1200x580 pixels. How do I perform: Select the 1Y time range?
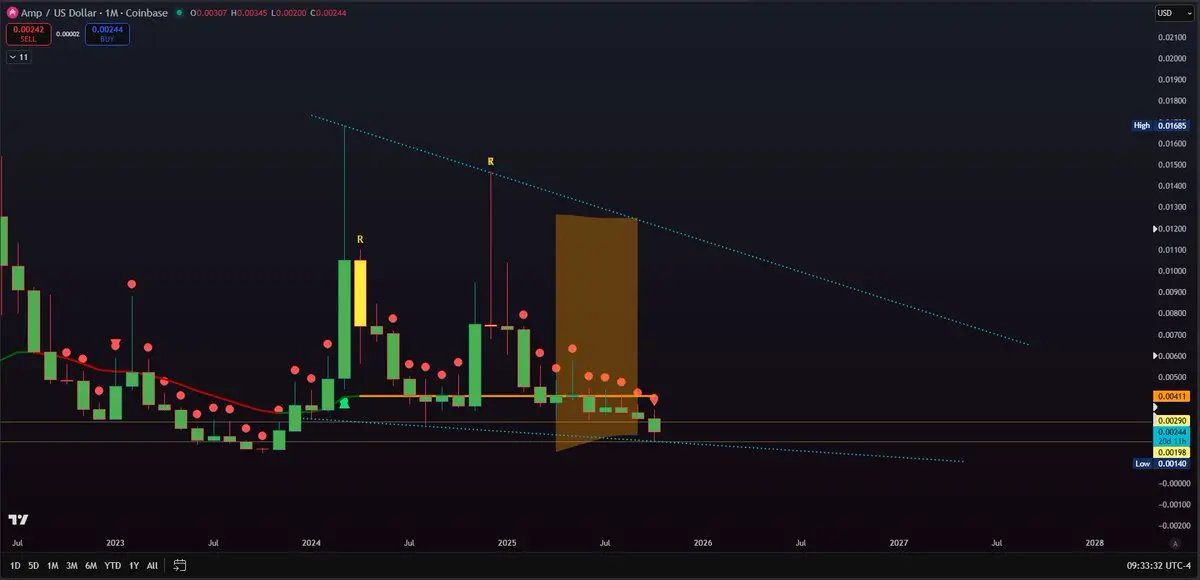pyautogui.click(x=134, y=565)
